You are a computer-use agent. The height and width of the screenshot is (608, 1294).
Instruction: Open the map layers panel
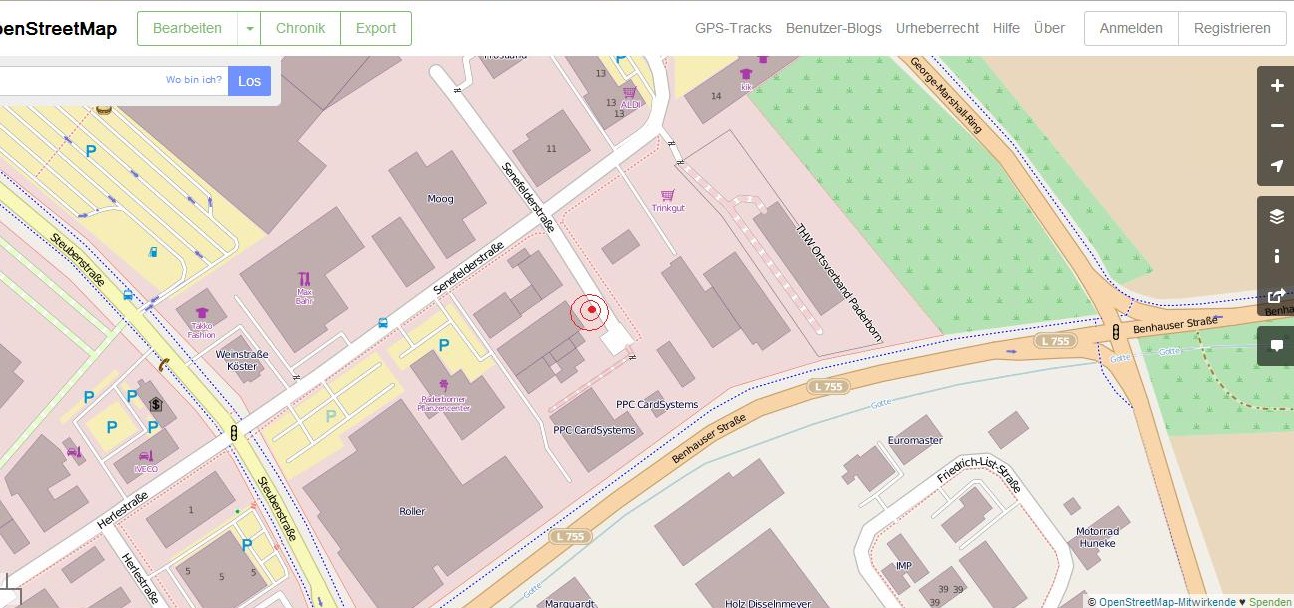tap(1276, 216)
